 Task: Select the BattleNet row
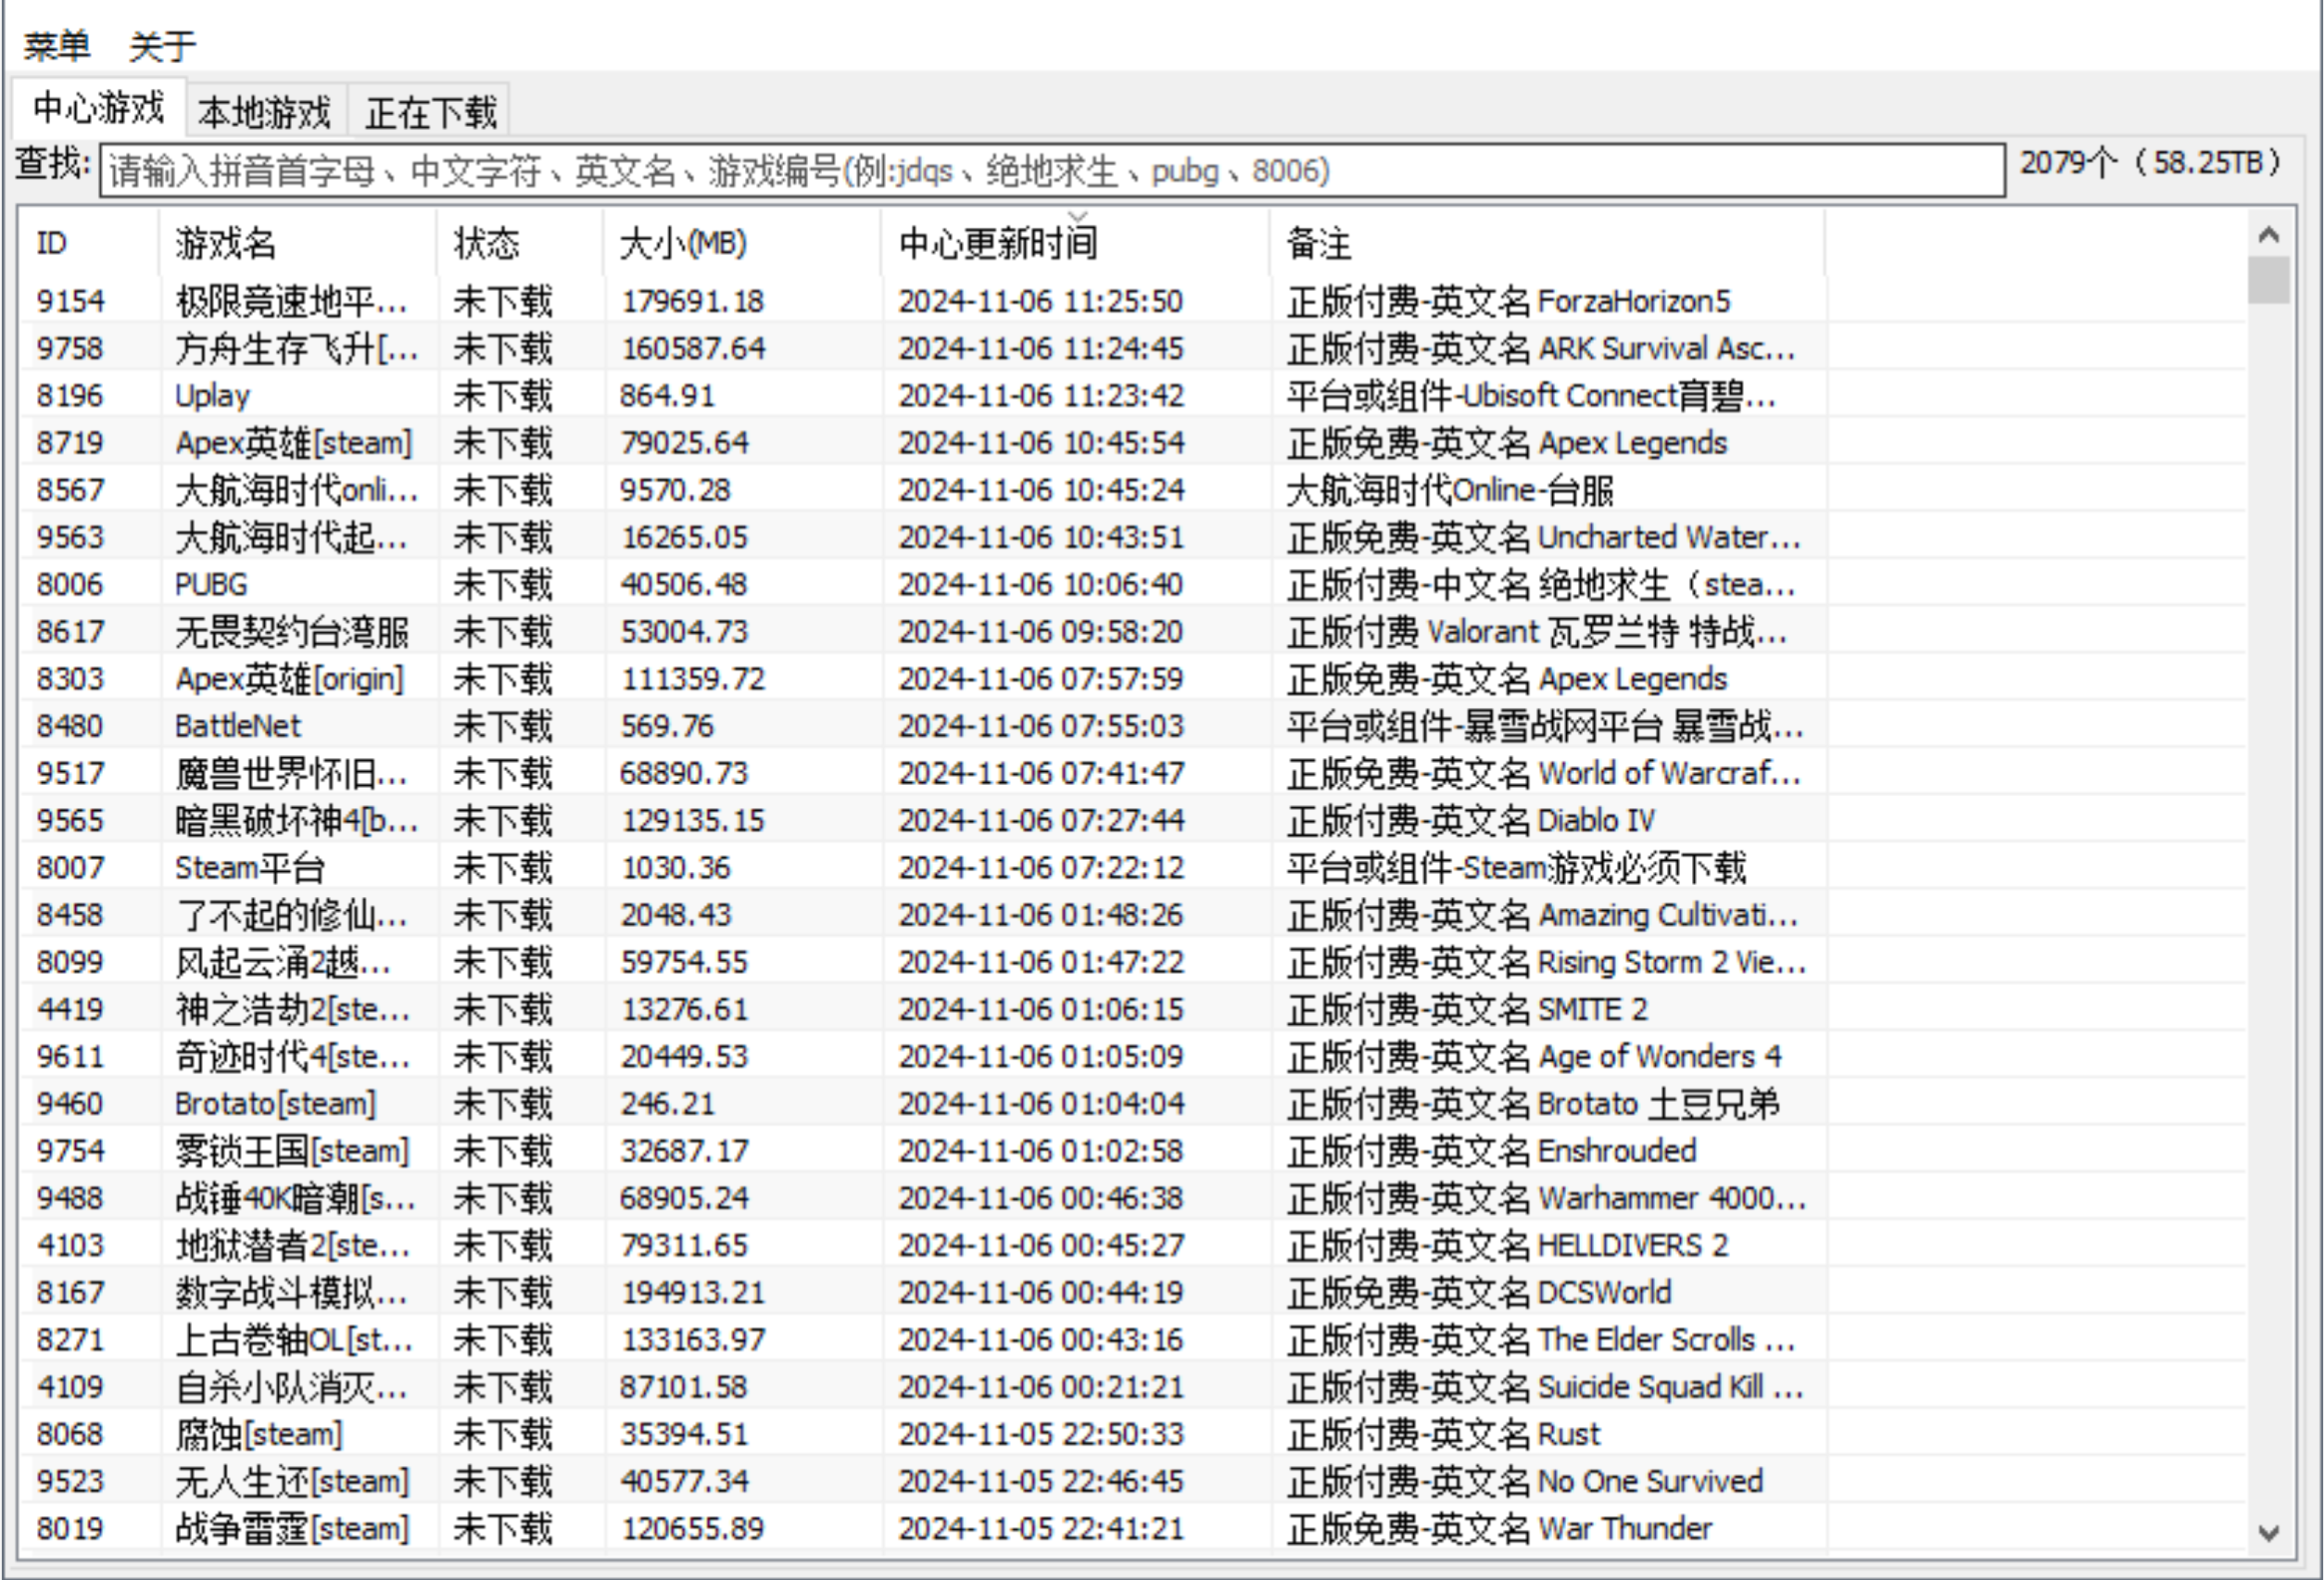pos(1132,726)
